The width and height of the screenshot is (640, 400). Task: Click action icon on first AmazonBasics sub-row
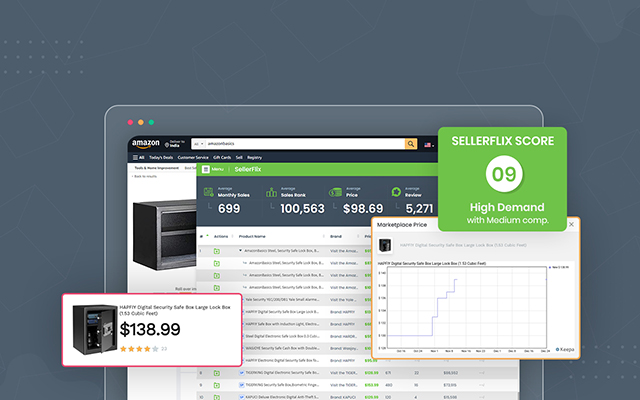point(217,264)
